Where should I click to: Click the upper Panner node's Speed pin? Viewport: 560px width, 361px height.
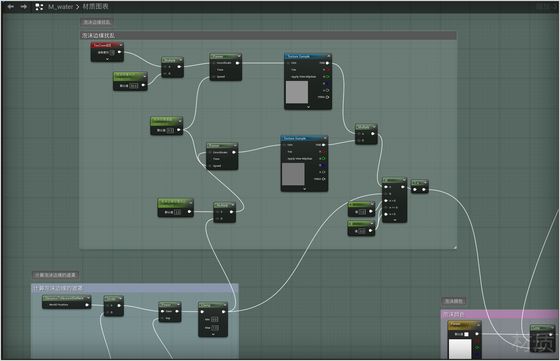pyautogui.click(x=214, y=76)
